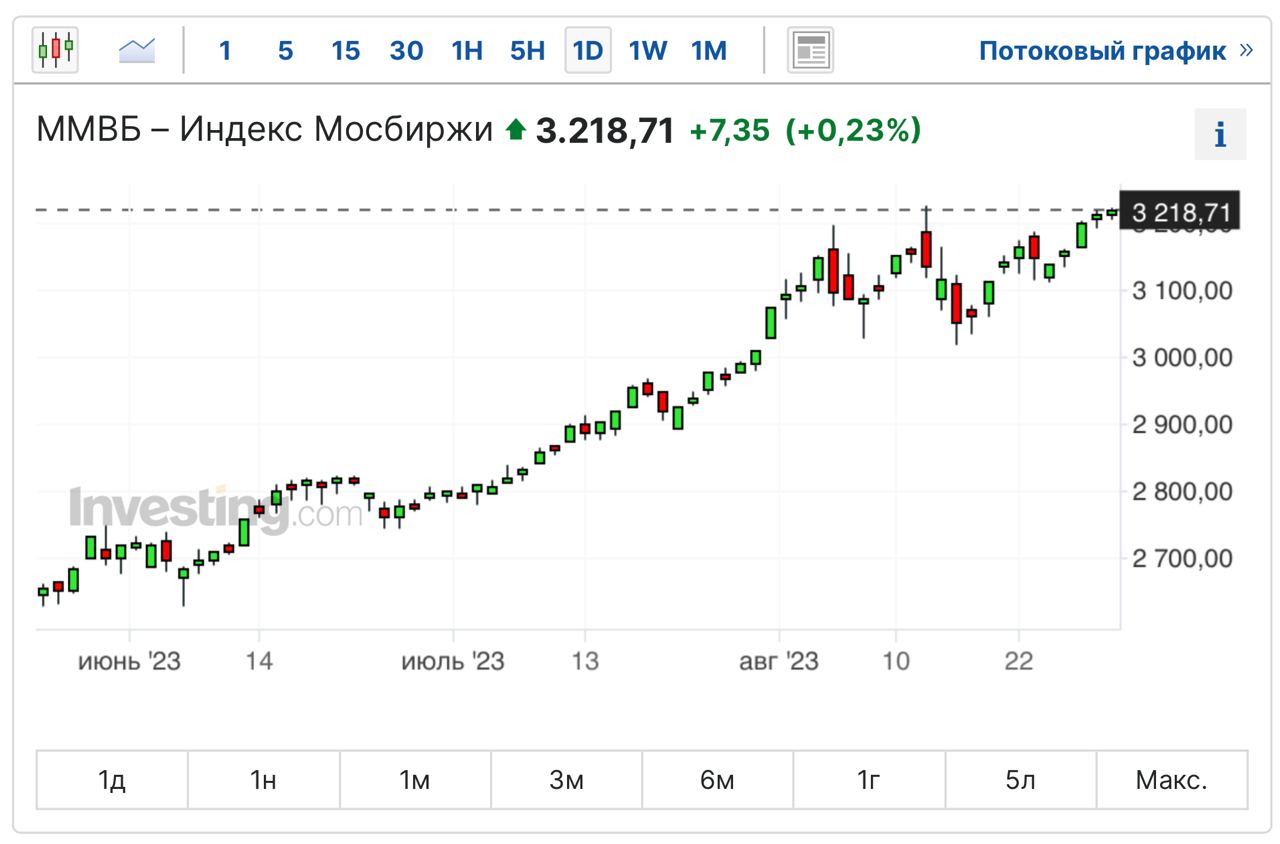1280x844 pixels.
Task: Set the 1-minute interval
Action: (225, 50)
